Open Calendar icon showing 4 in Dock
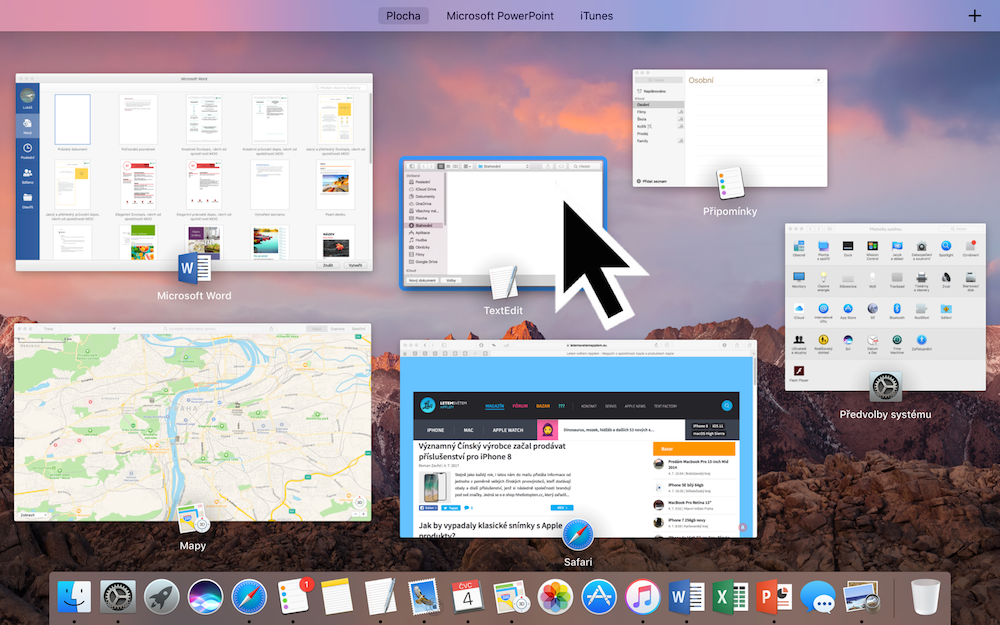The height and width of the screenshot is (625, 1000). [x=467, y=597]
